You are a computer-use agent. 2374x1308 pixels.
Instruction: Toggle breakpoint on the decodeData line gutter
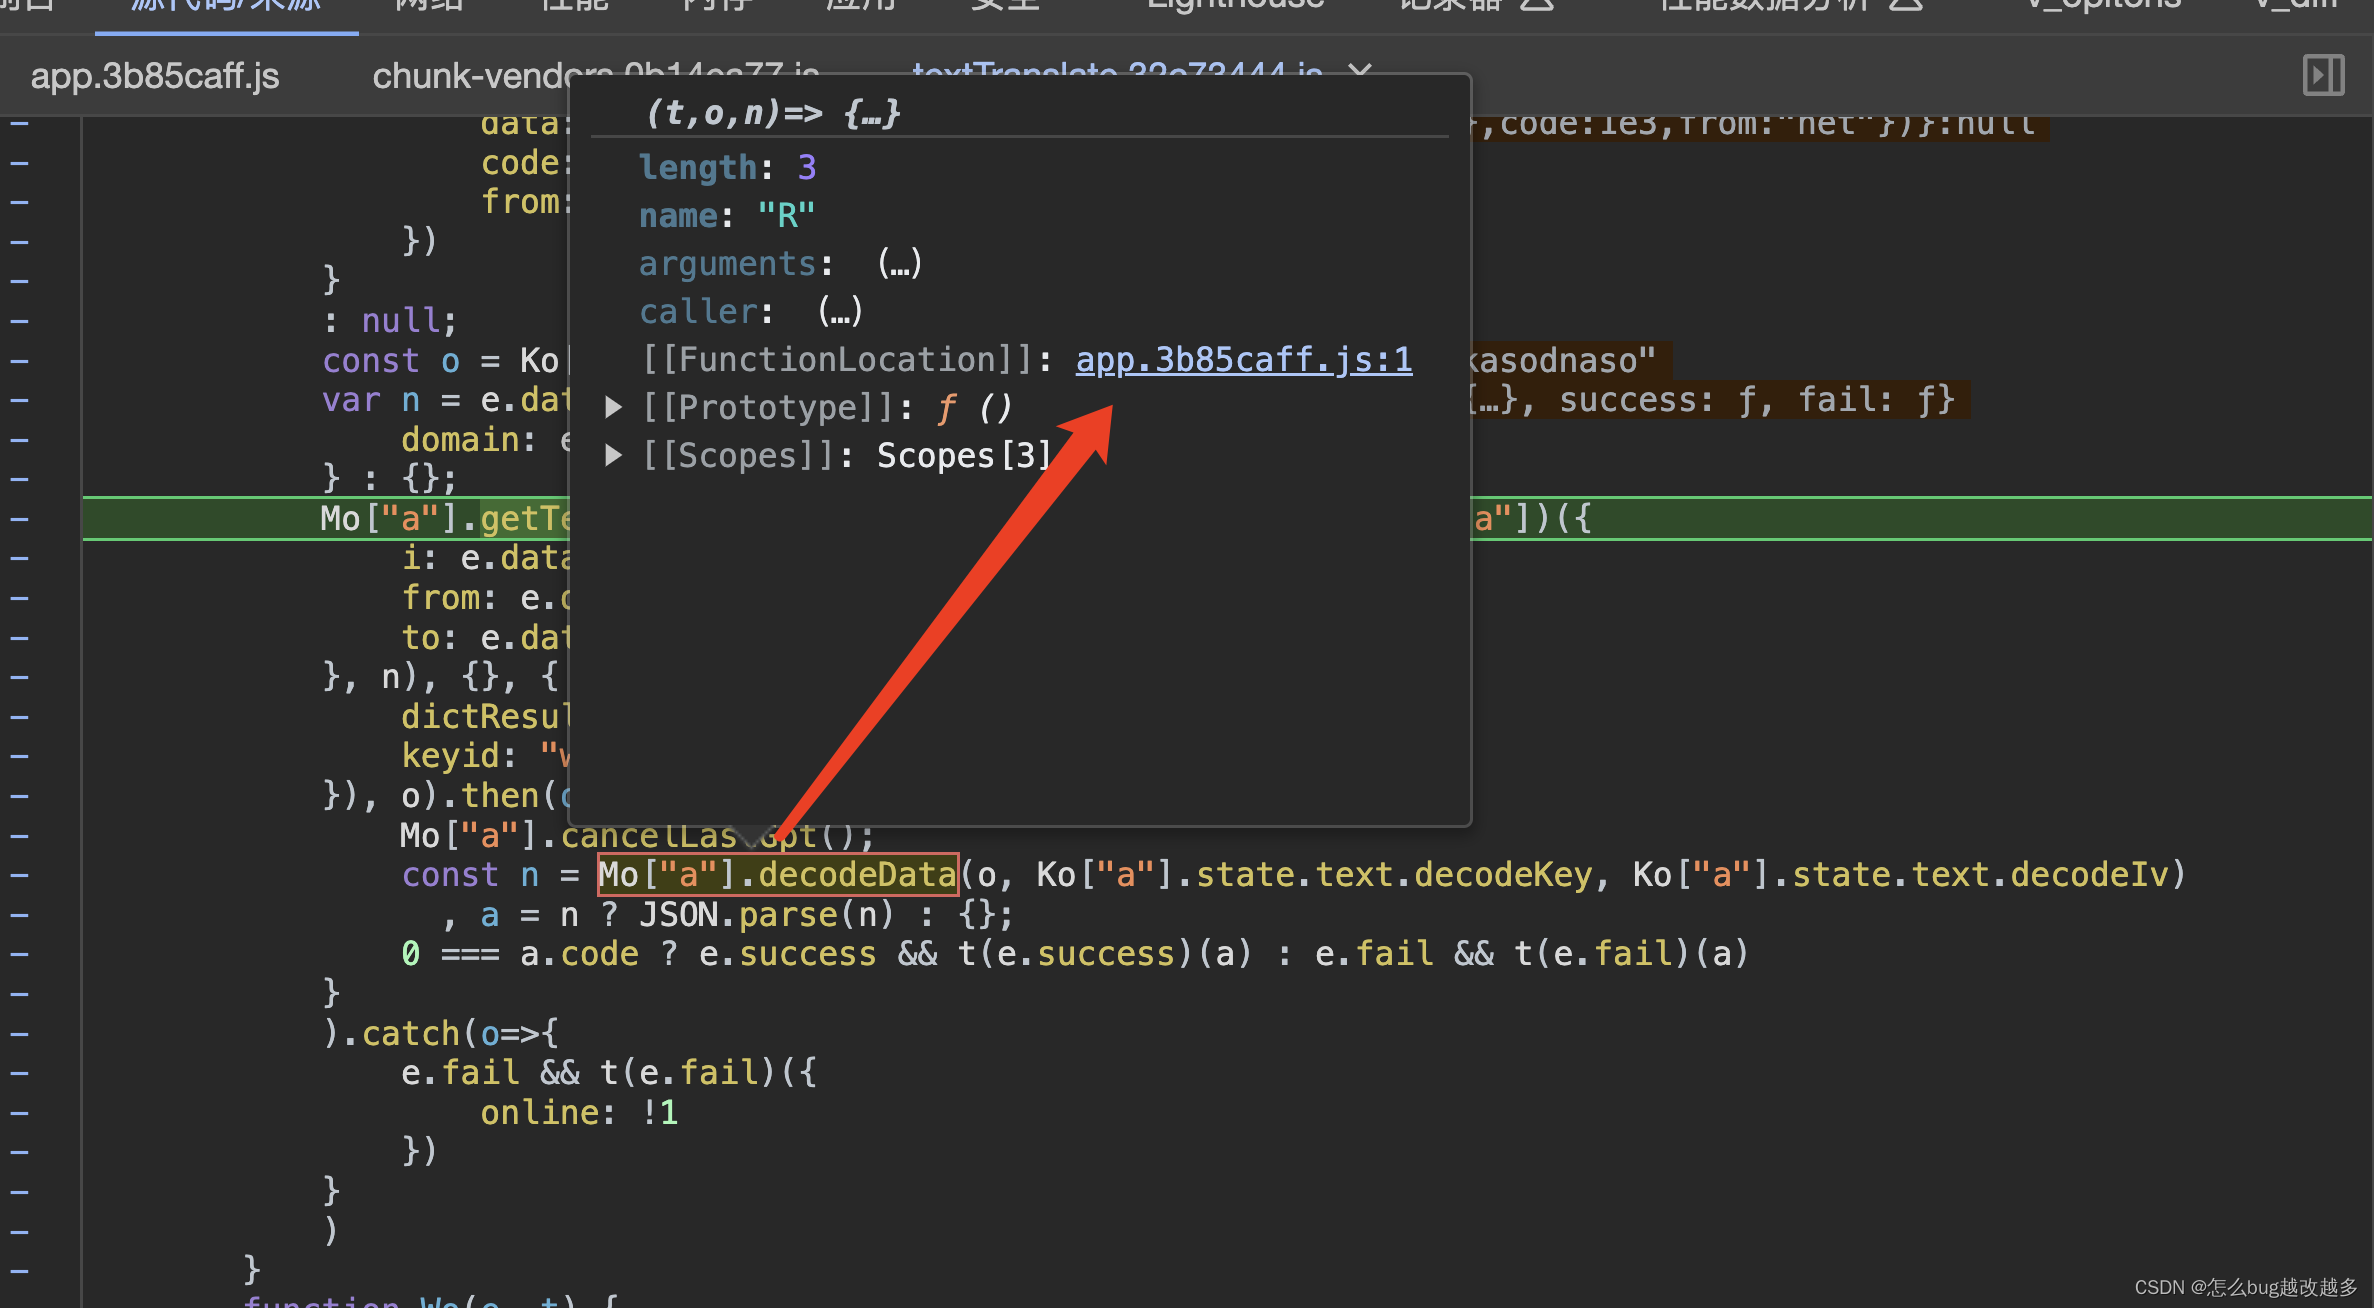(x=20, y=875)
